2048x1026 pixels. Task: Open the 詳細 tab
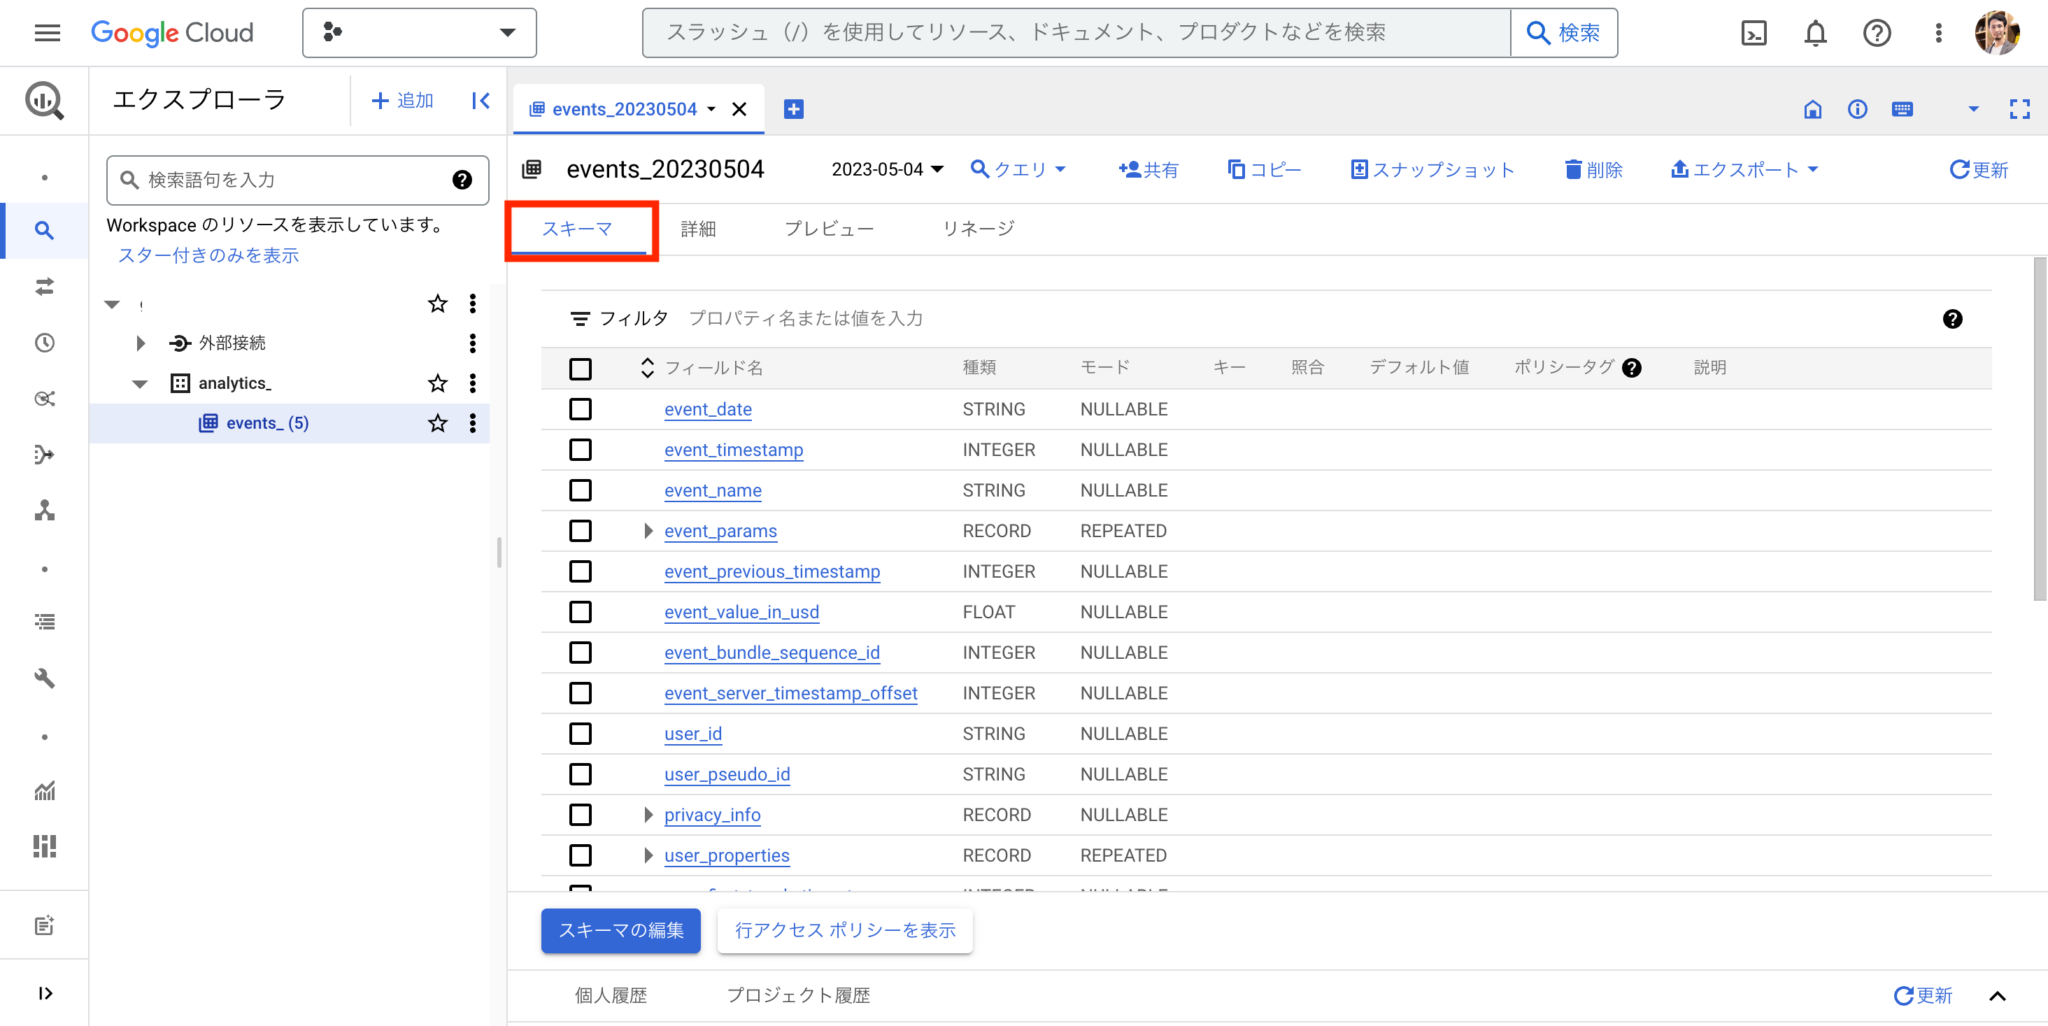pos(698,228)
